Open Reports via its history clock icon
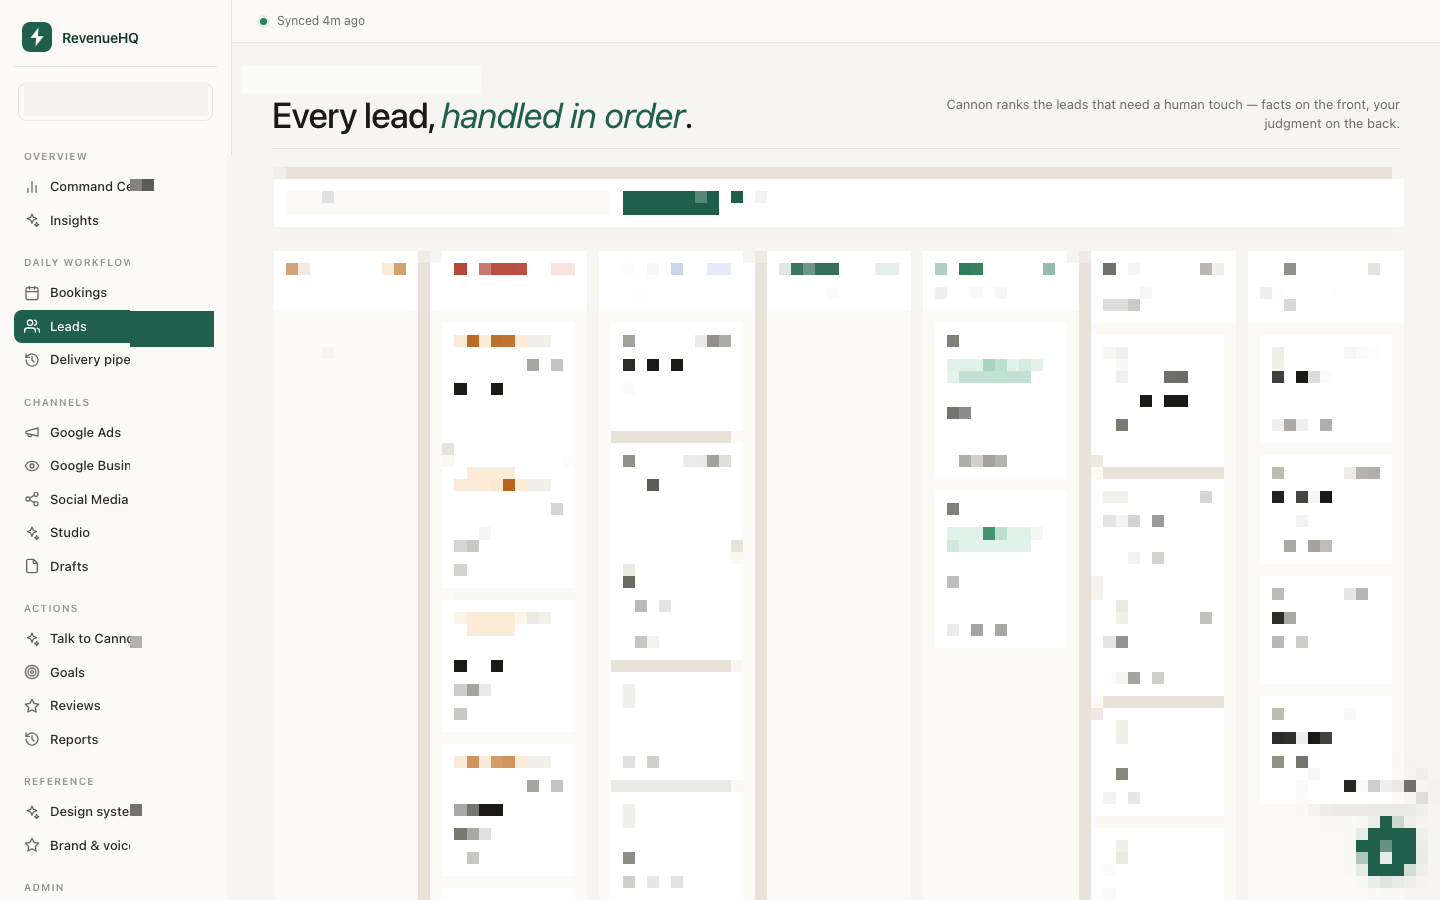The height and width of the screenshot is (900, 1440). pos(32,740)
